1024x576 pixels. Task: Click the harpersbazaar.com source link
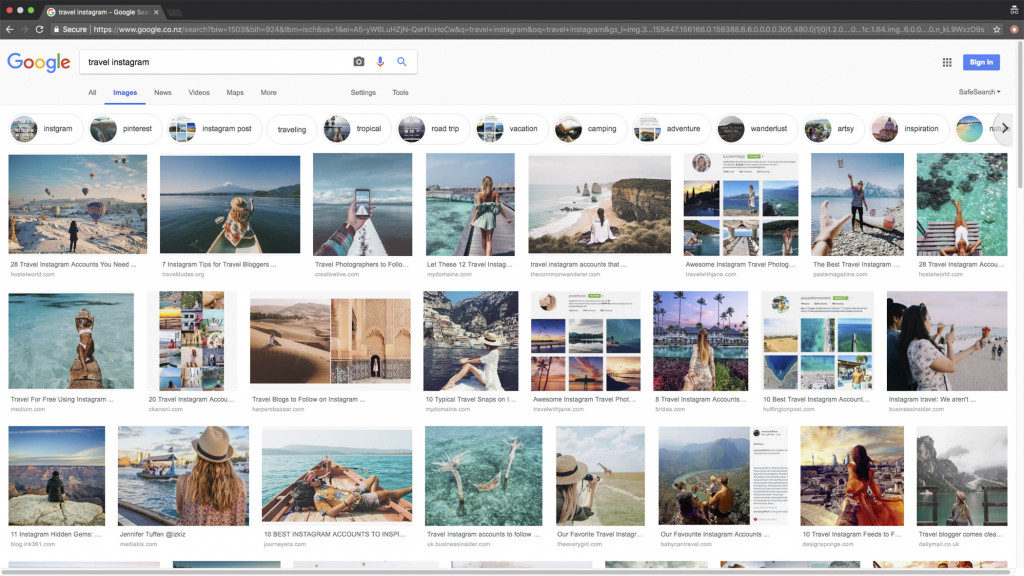pyautogui.click(x=278, y=409)
